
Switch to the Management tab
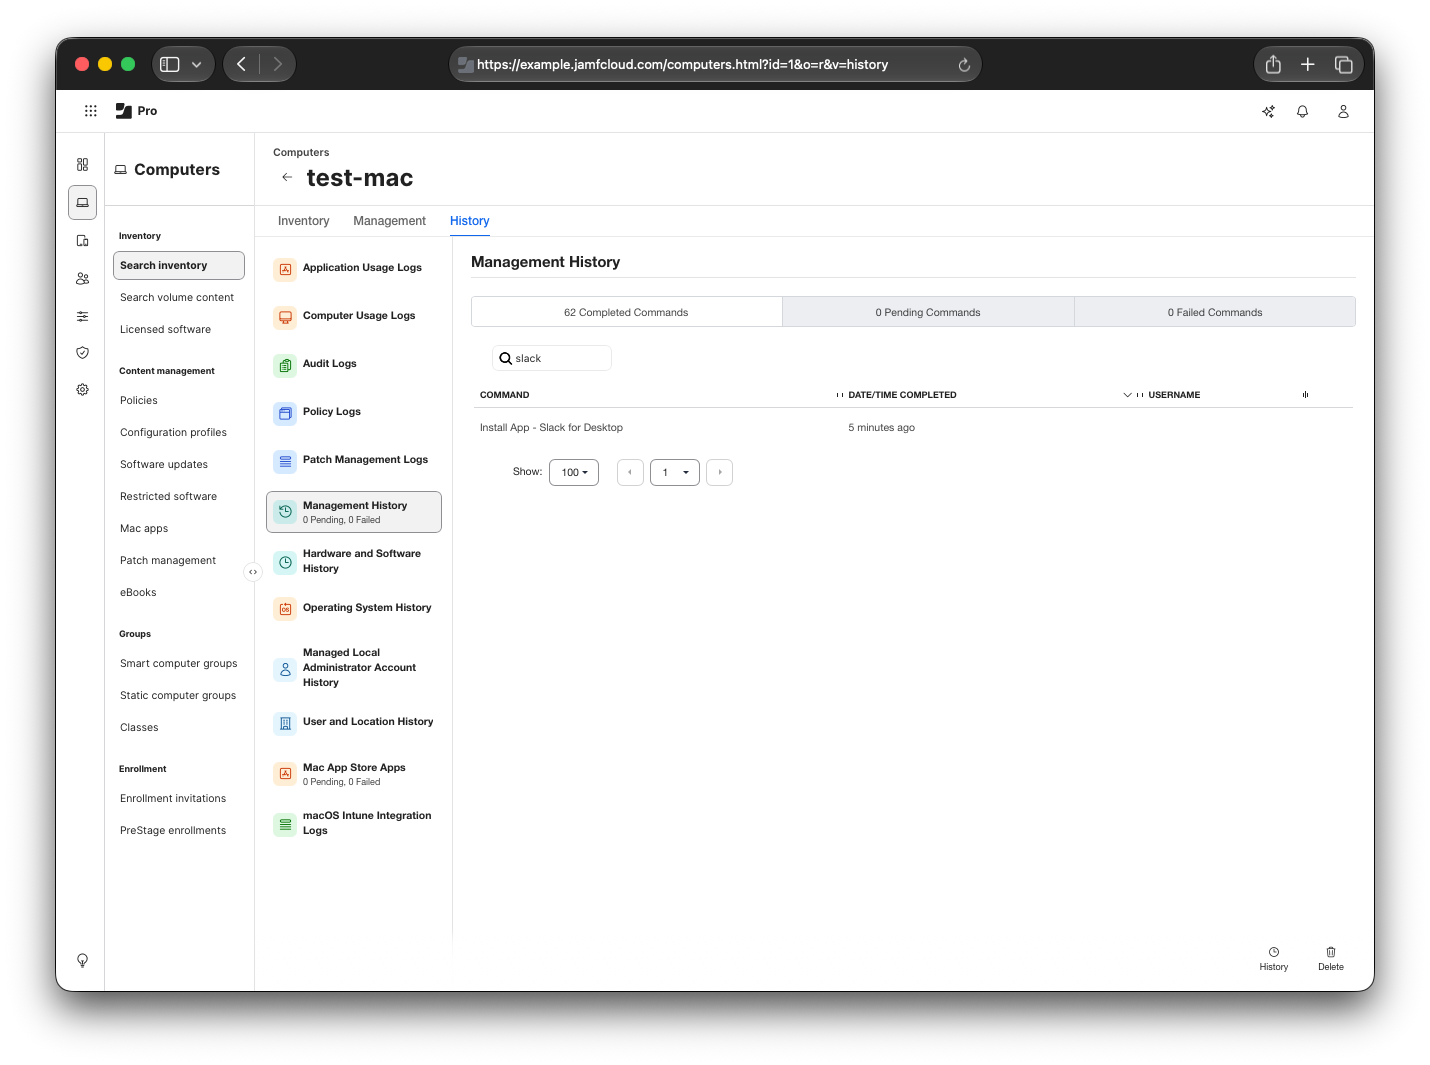[389, 221]
